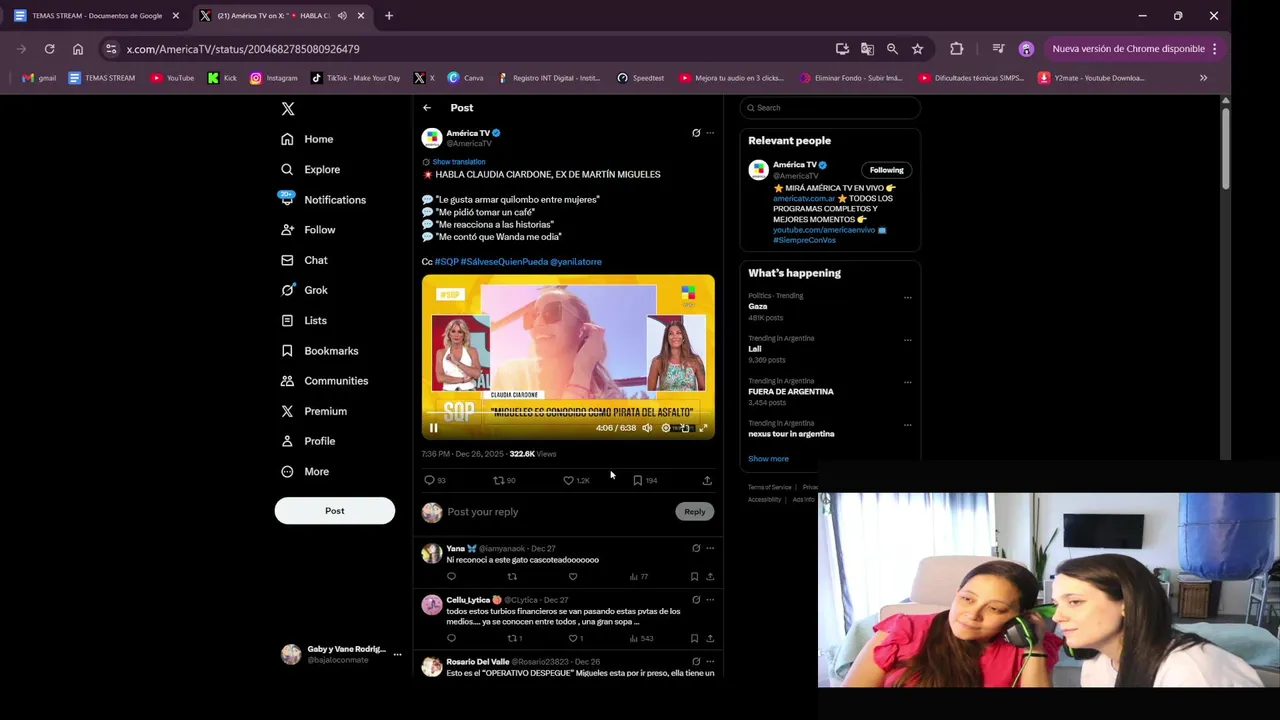
Task: Like the América TV post
Action: coord(576,481)
